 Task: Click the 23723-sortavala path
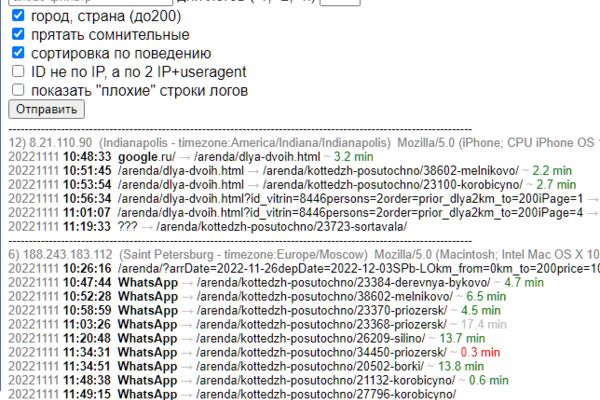[281, 227]
